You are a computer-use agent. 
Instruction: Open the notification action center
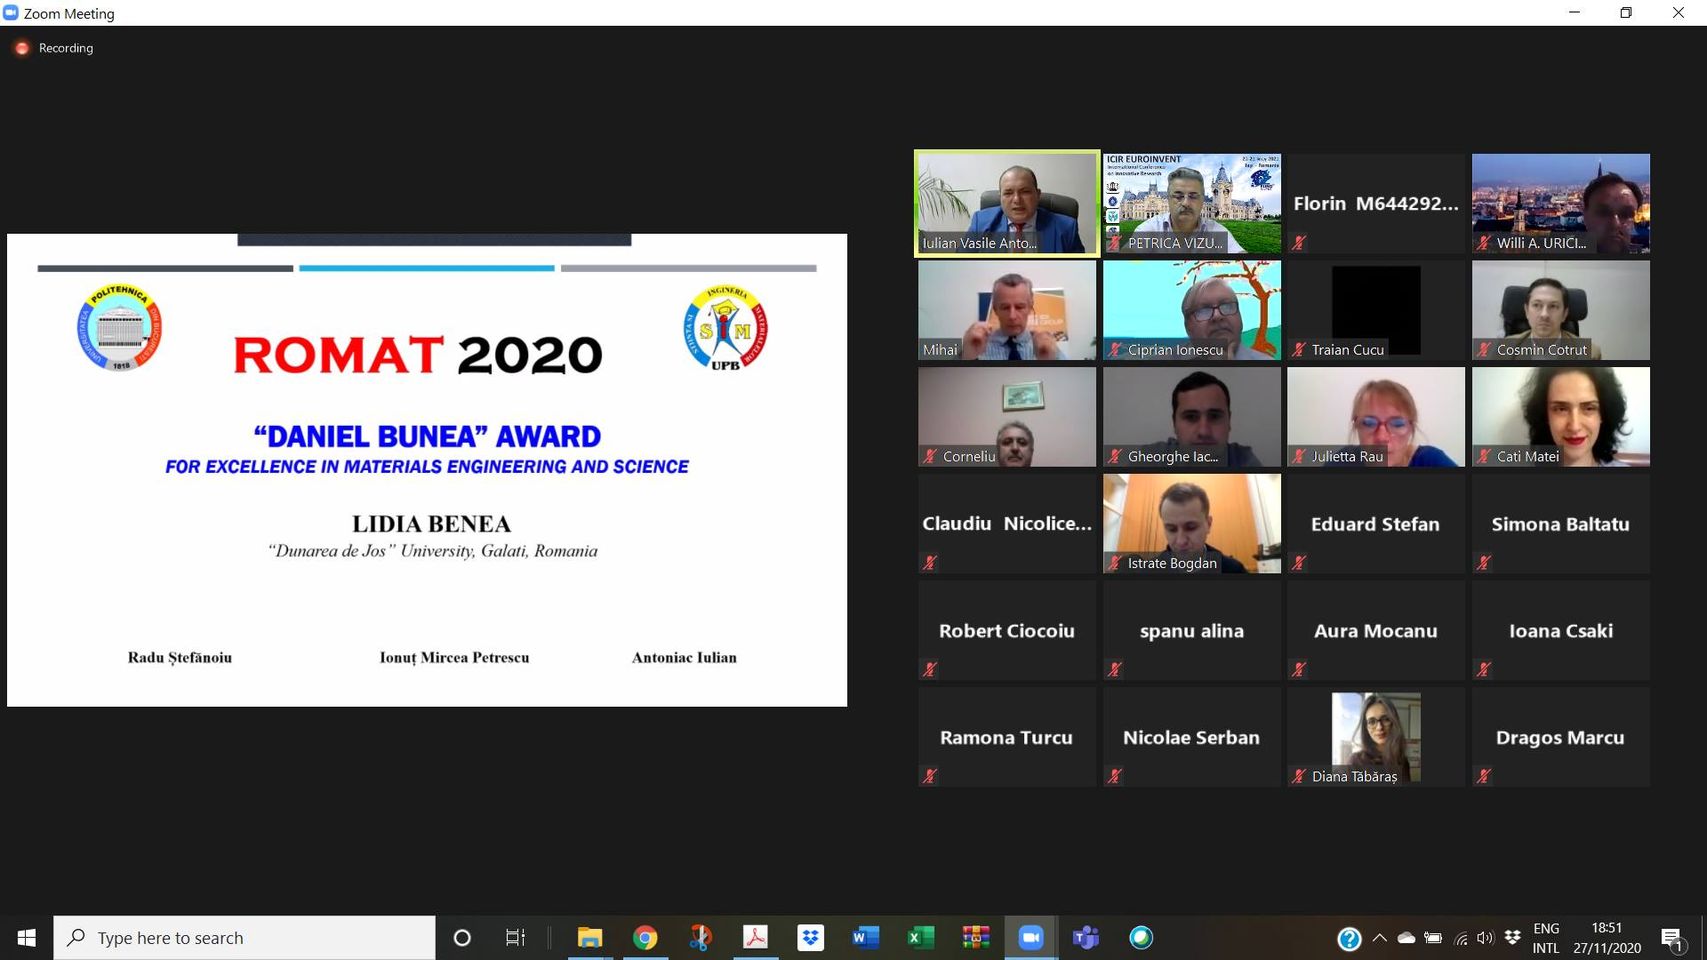1671,938
